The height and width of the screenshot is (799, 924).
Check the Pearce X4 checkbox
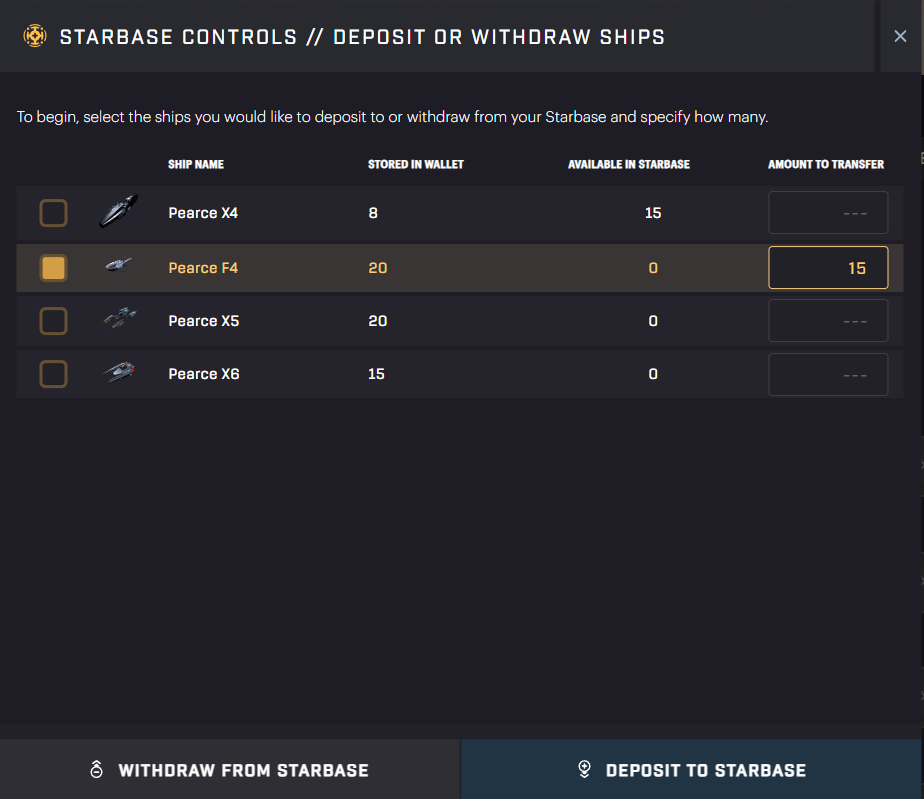[53, 213]
